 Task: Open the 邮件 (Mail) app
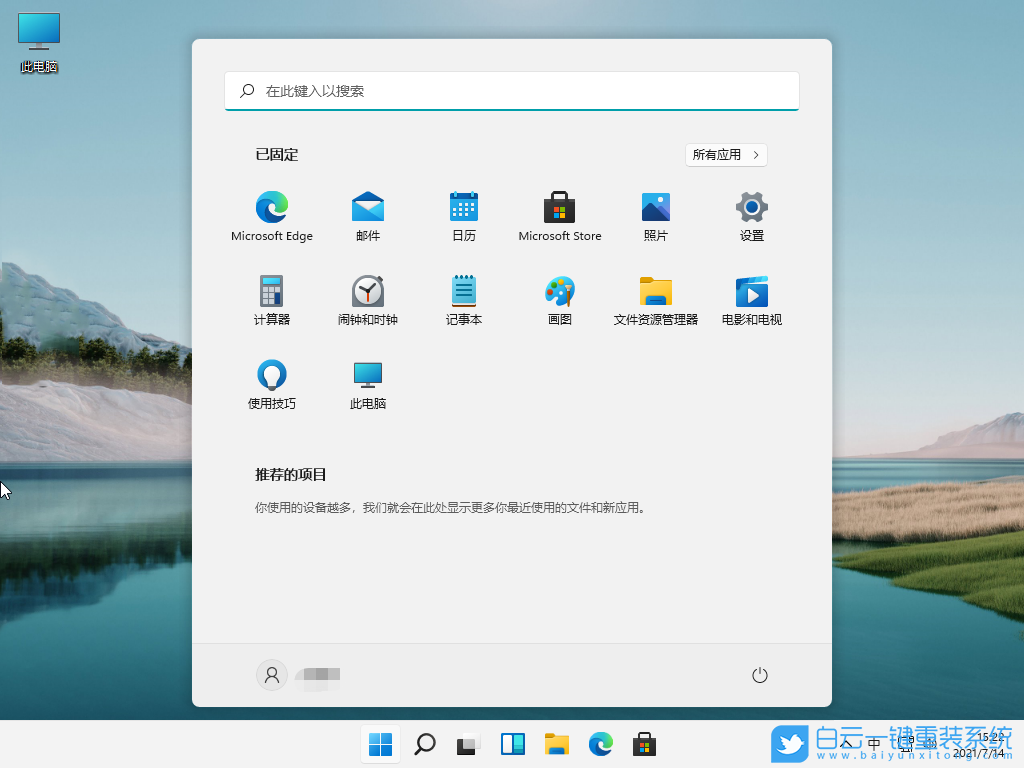pyautogui.click(x=367, y=207)
